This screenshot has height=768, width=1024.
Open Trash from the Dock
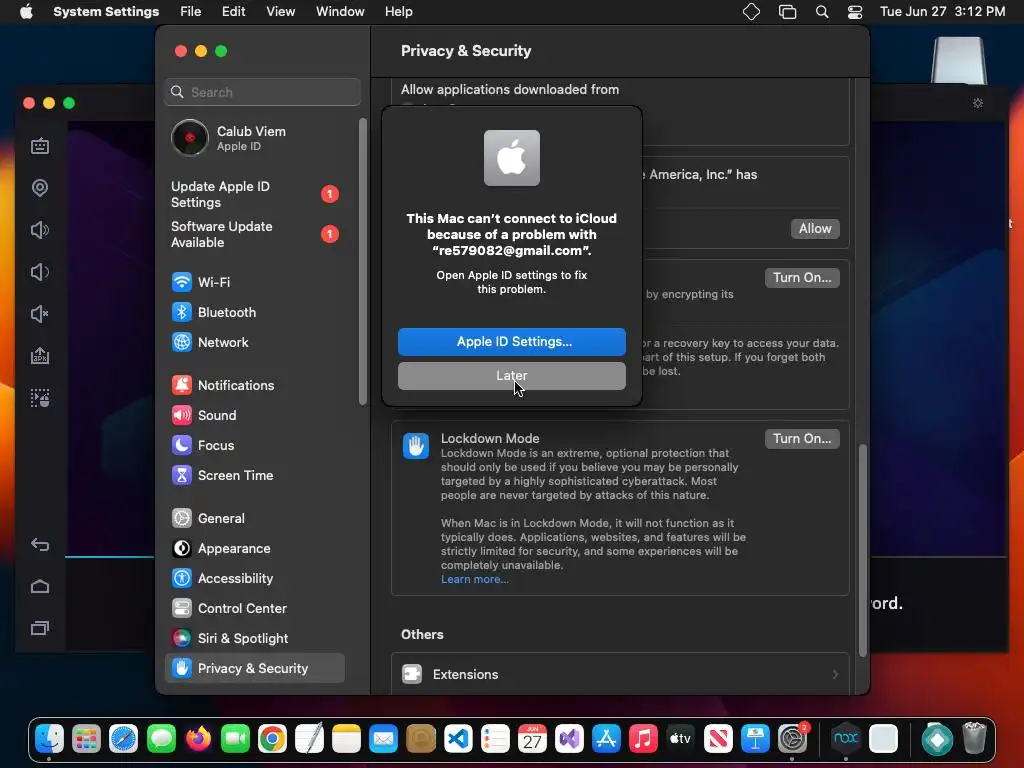(x=974, y=739)
